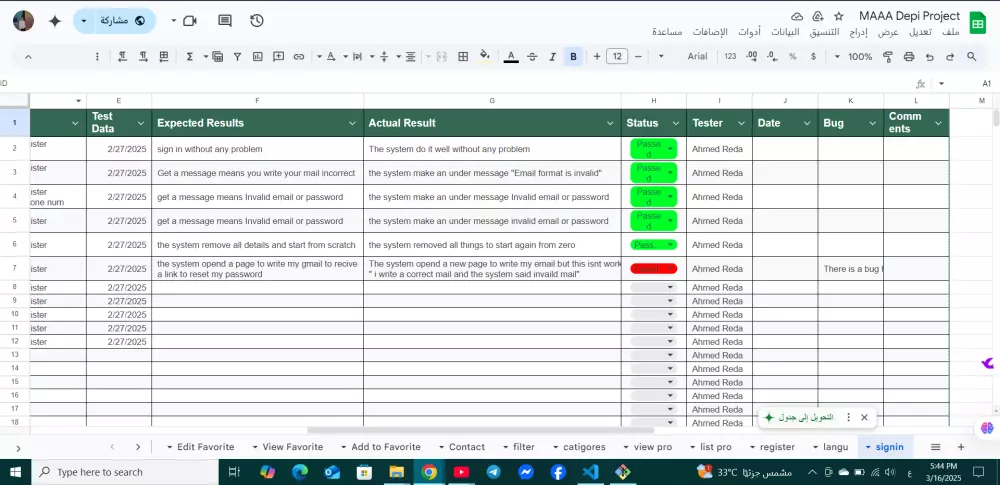1000x485 pixels.
Task: Click the Gemini sparkle icon
Action: coord(54,20)
